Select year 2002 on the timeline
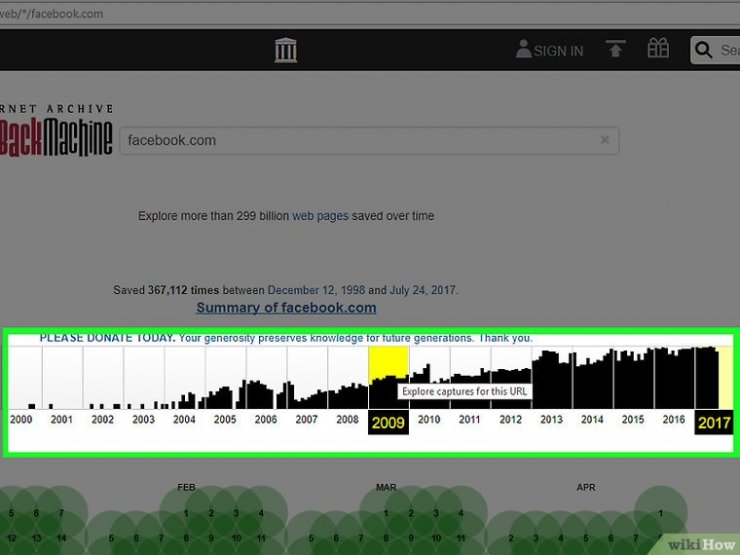The height and width of the screenshot is (555, 740). pyautogui.click(x=102, y=420)
